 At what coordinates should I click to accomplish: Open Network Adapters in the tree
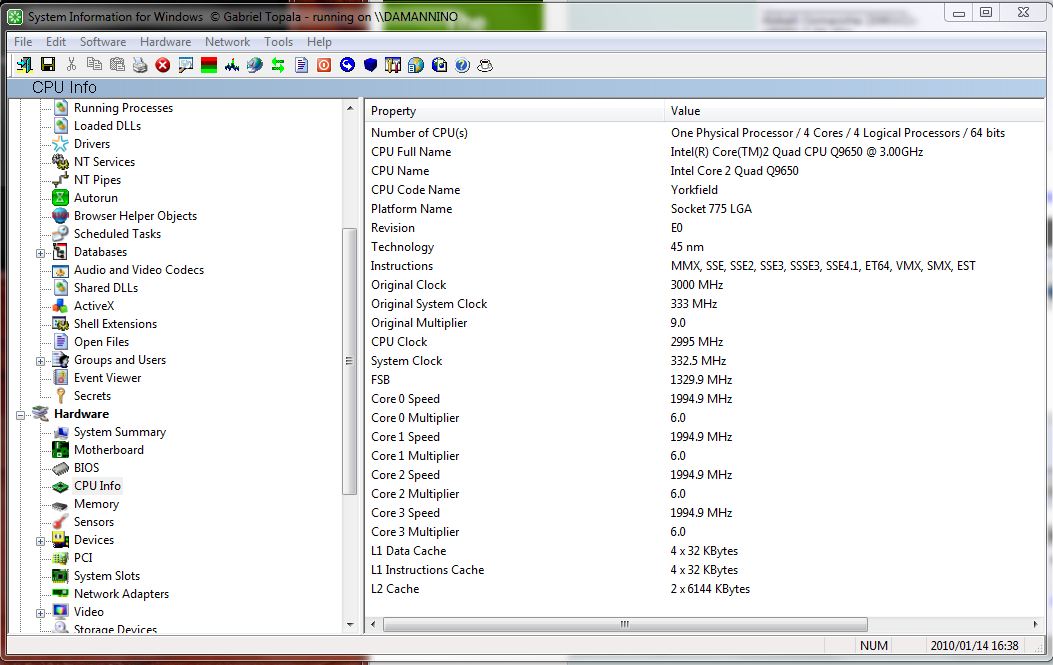[121, 594]
